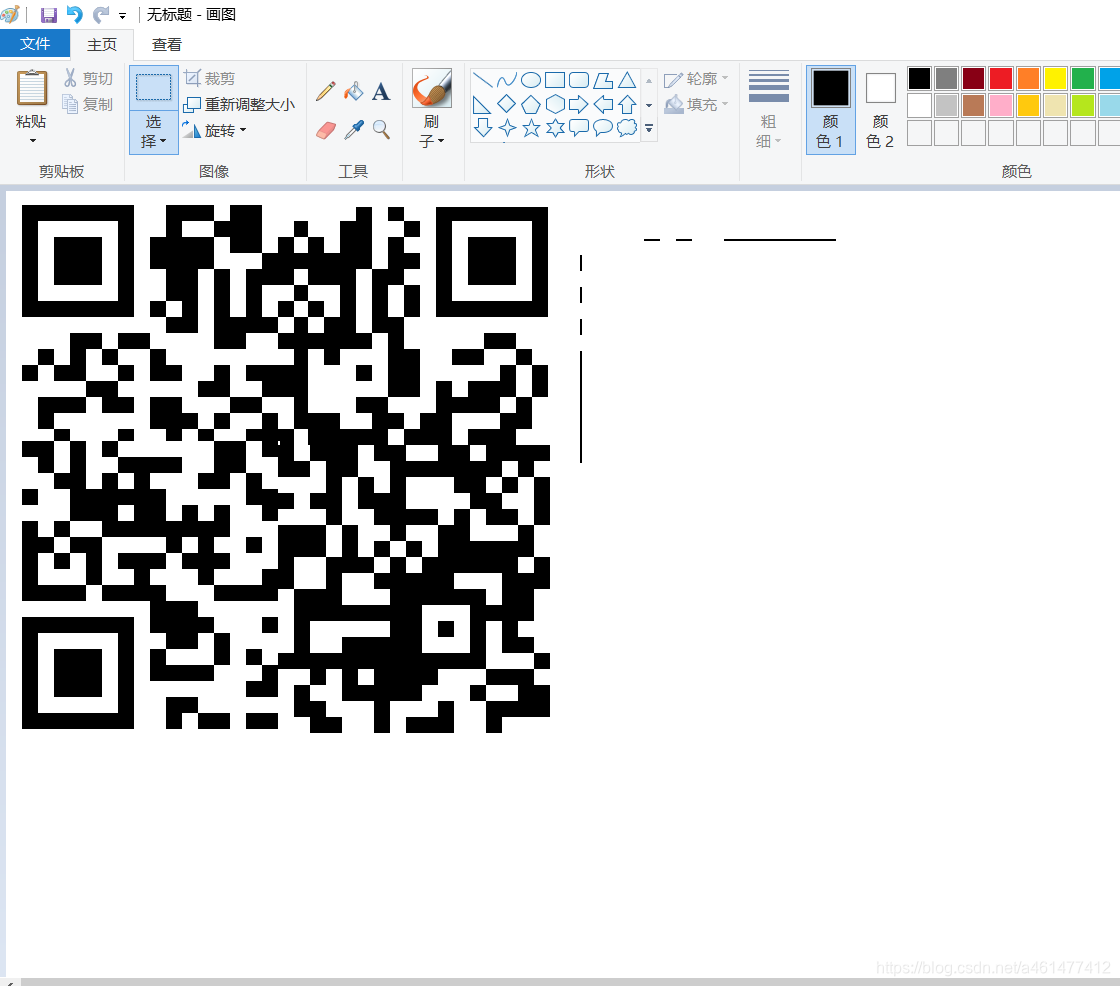The image size is (1120, 986).
Task: Pick the dark red color swatch
Action: click(x=974, y=78)
